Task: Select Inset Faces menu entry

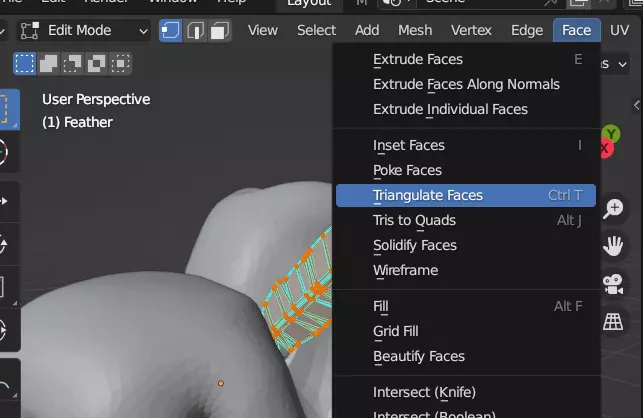Action: click(409, 145)
